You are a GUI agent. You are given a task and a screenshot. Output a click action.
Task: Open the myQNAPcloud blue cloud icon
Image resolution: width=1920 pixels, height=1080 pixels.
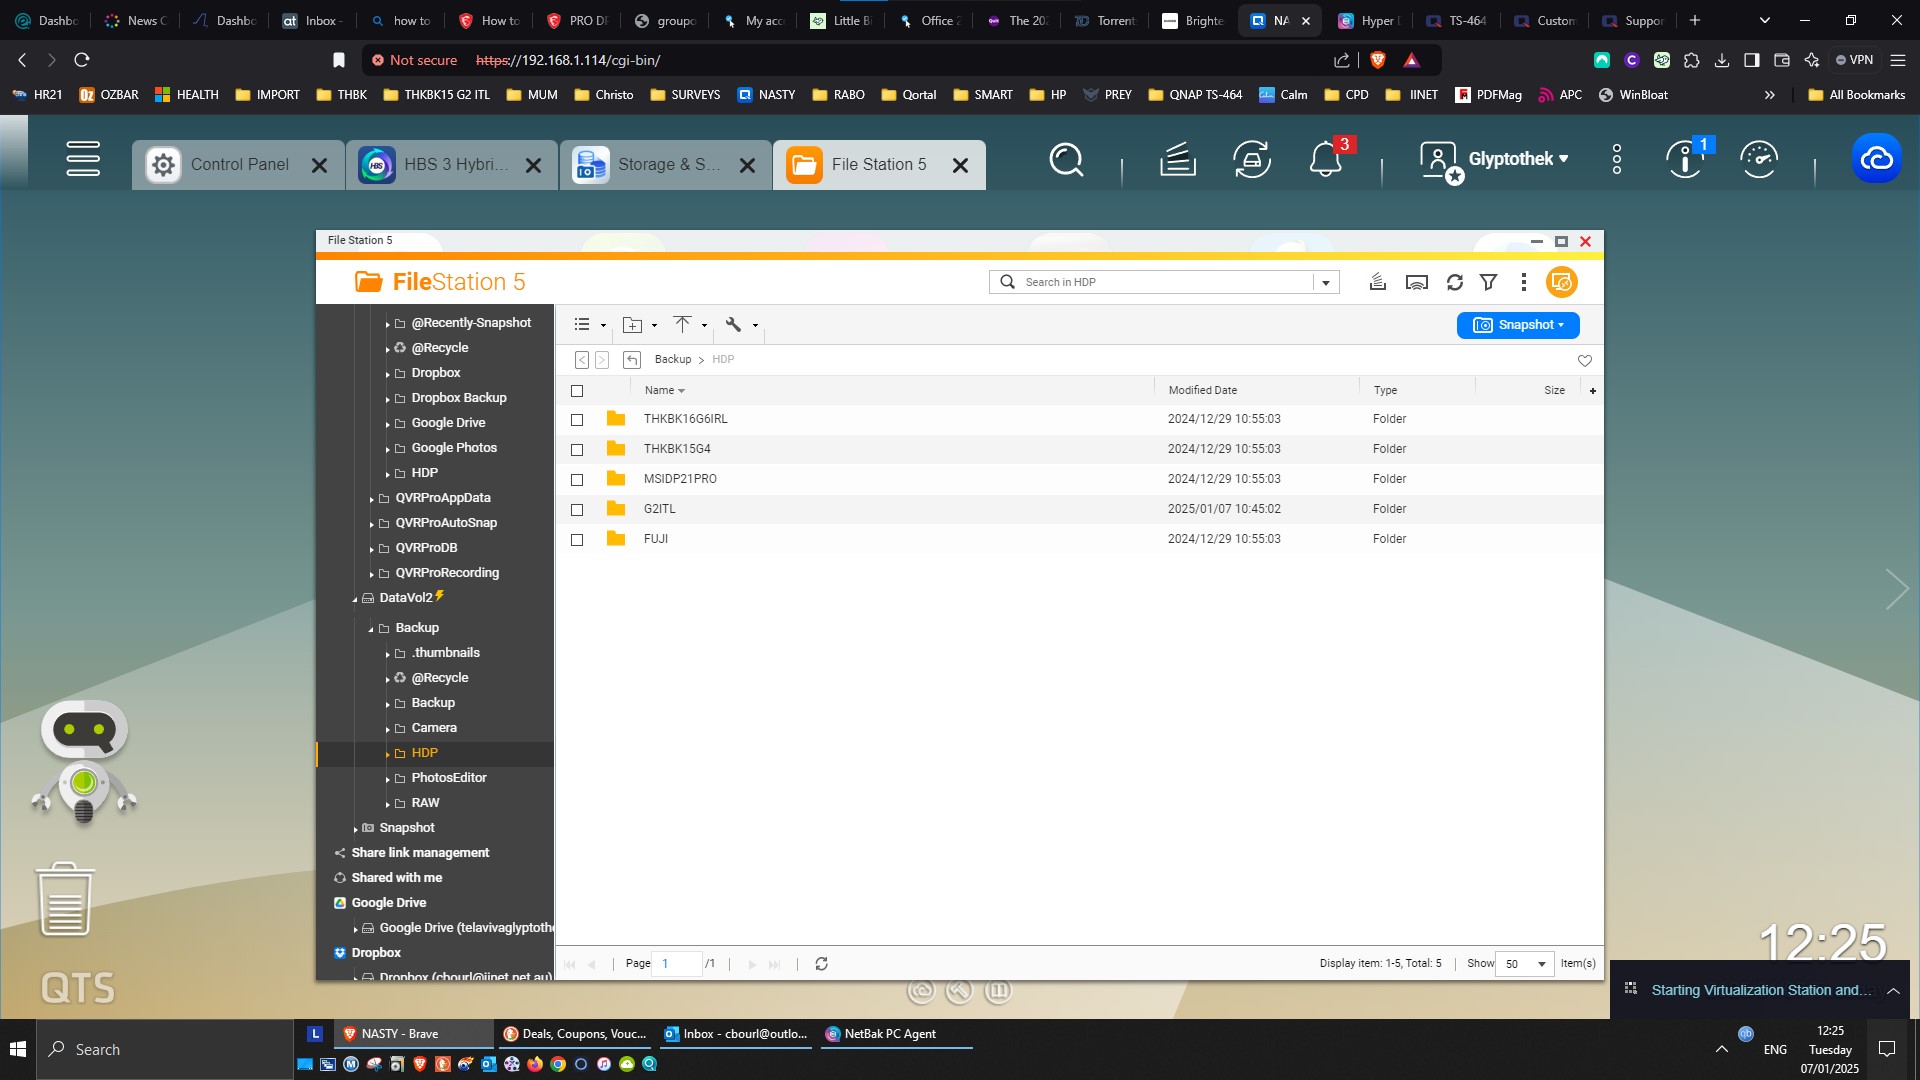pos(1876,159)
